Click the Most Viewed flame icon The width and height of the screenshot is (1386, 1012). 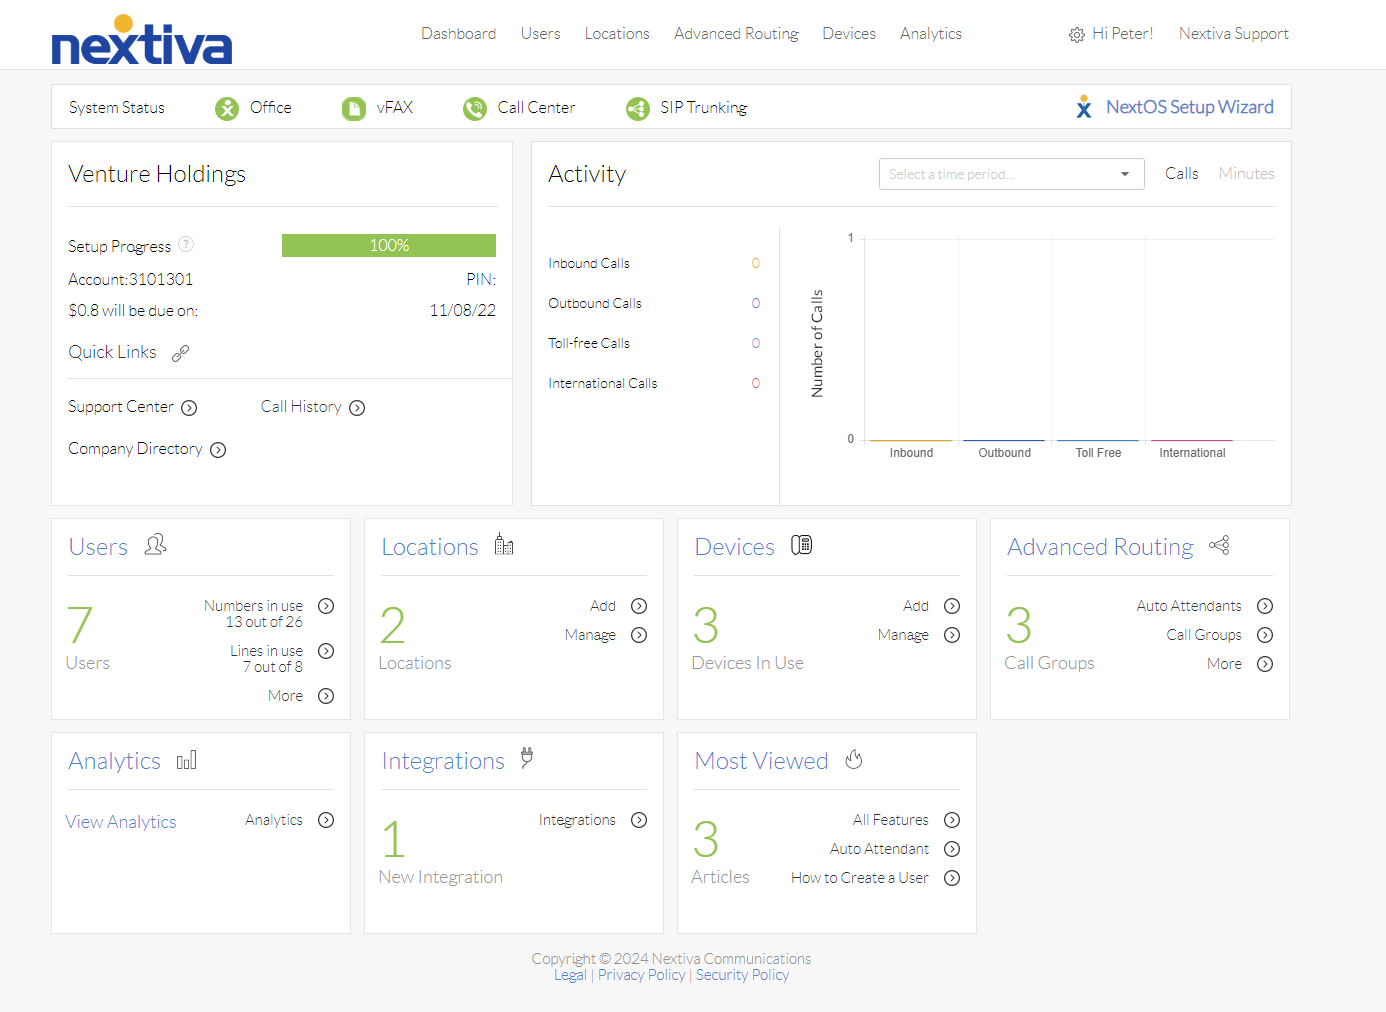853,759
